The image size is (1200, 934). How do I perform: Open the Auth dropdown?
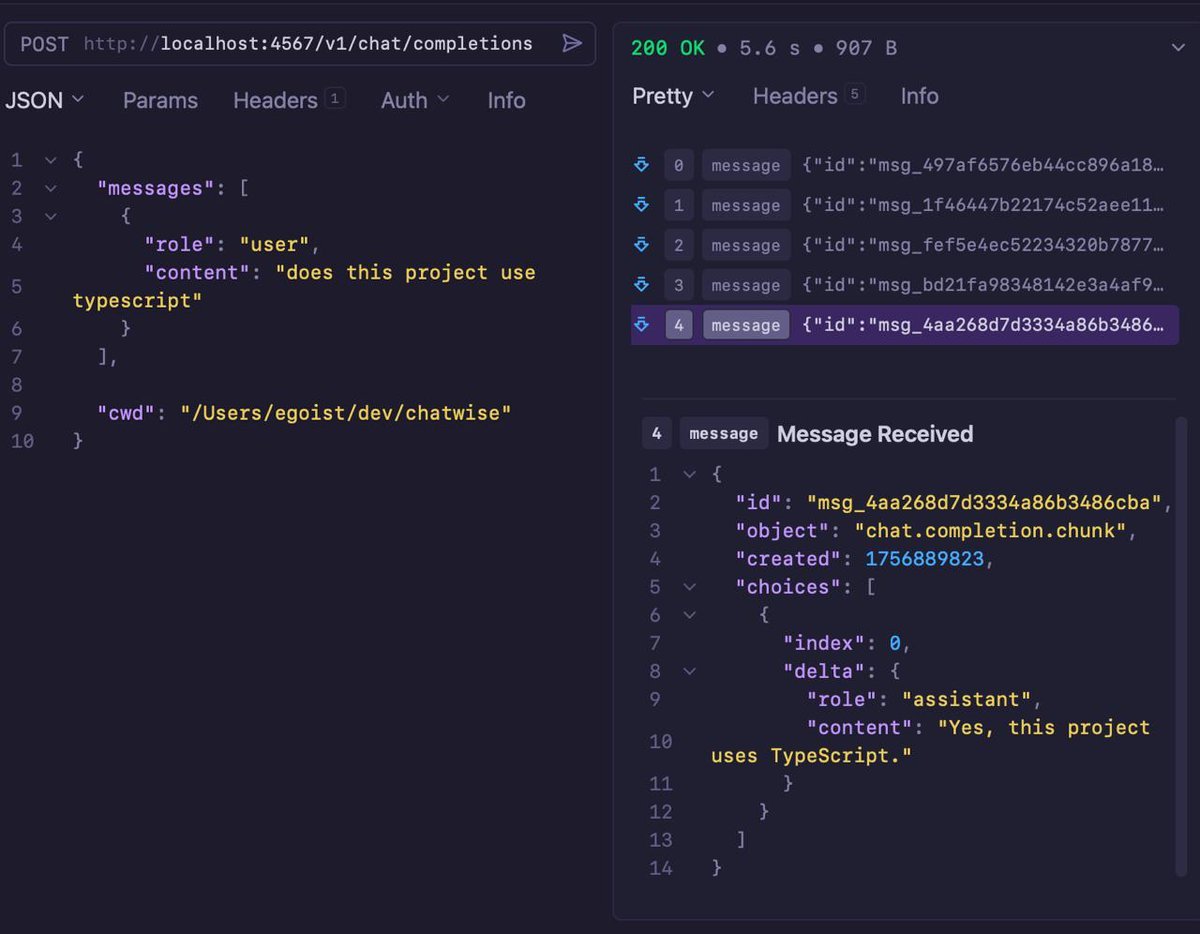pos(415,100)
